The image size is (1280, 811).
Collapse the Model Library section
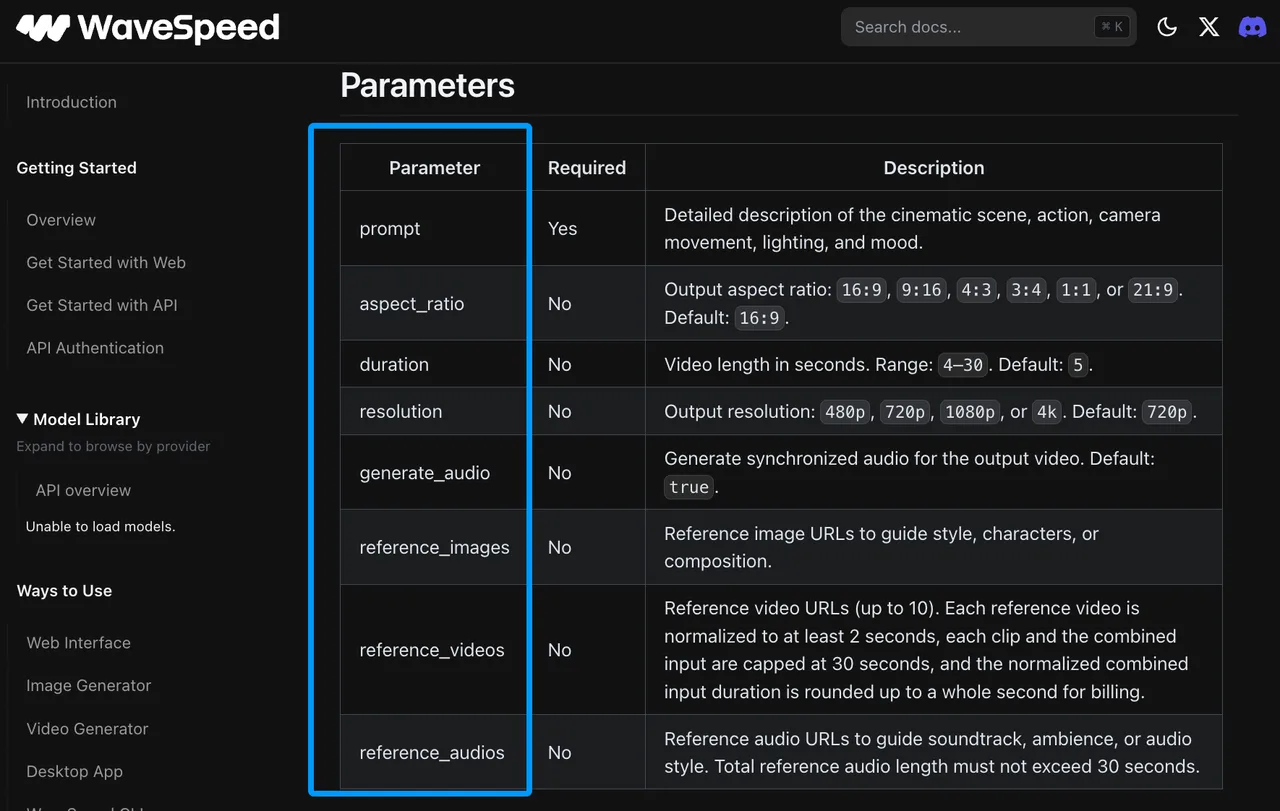click(78, 419)
